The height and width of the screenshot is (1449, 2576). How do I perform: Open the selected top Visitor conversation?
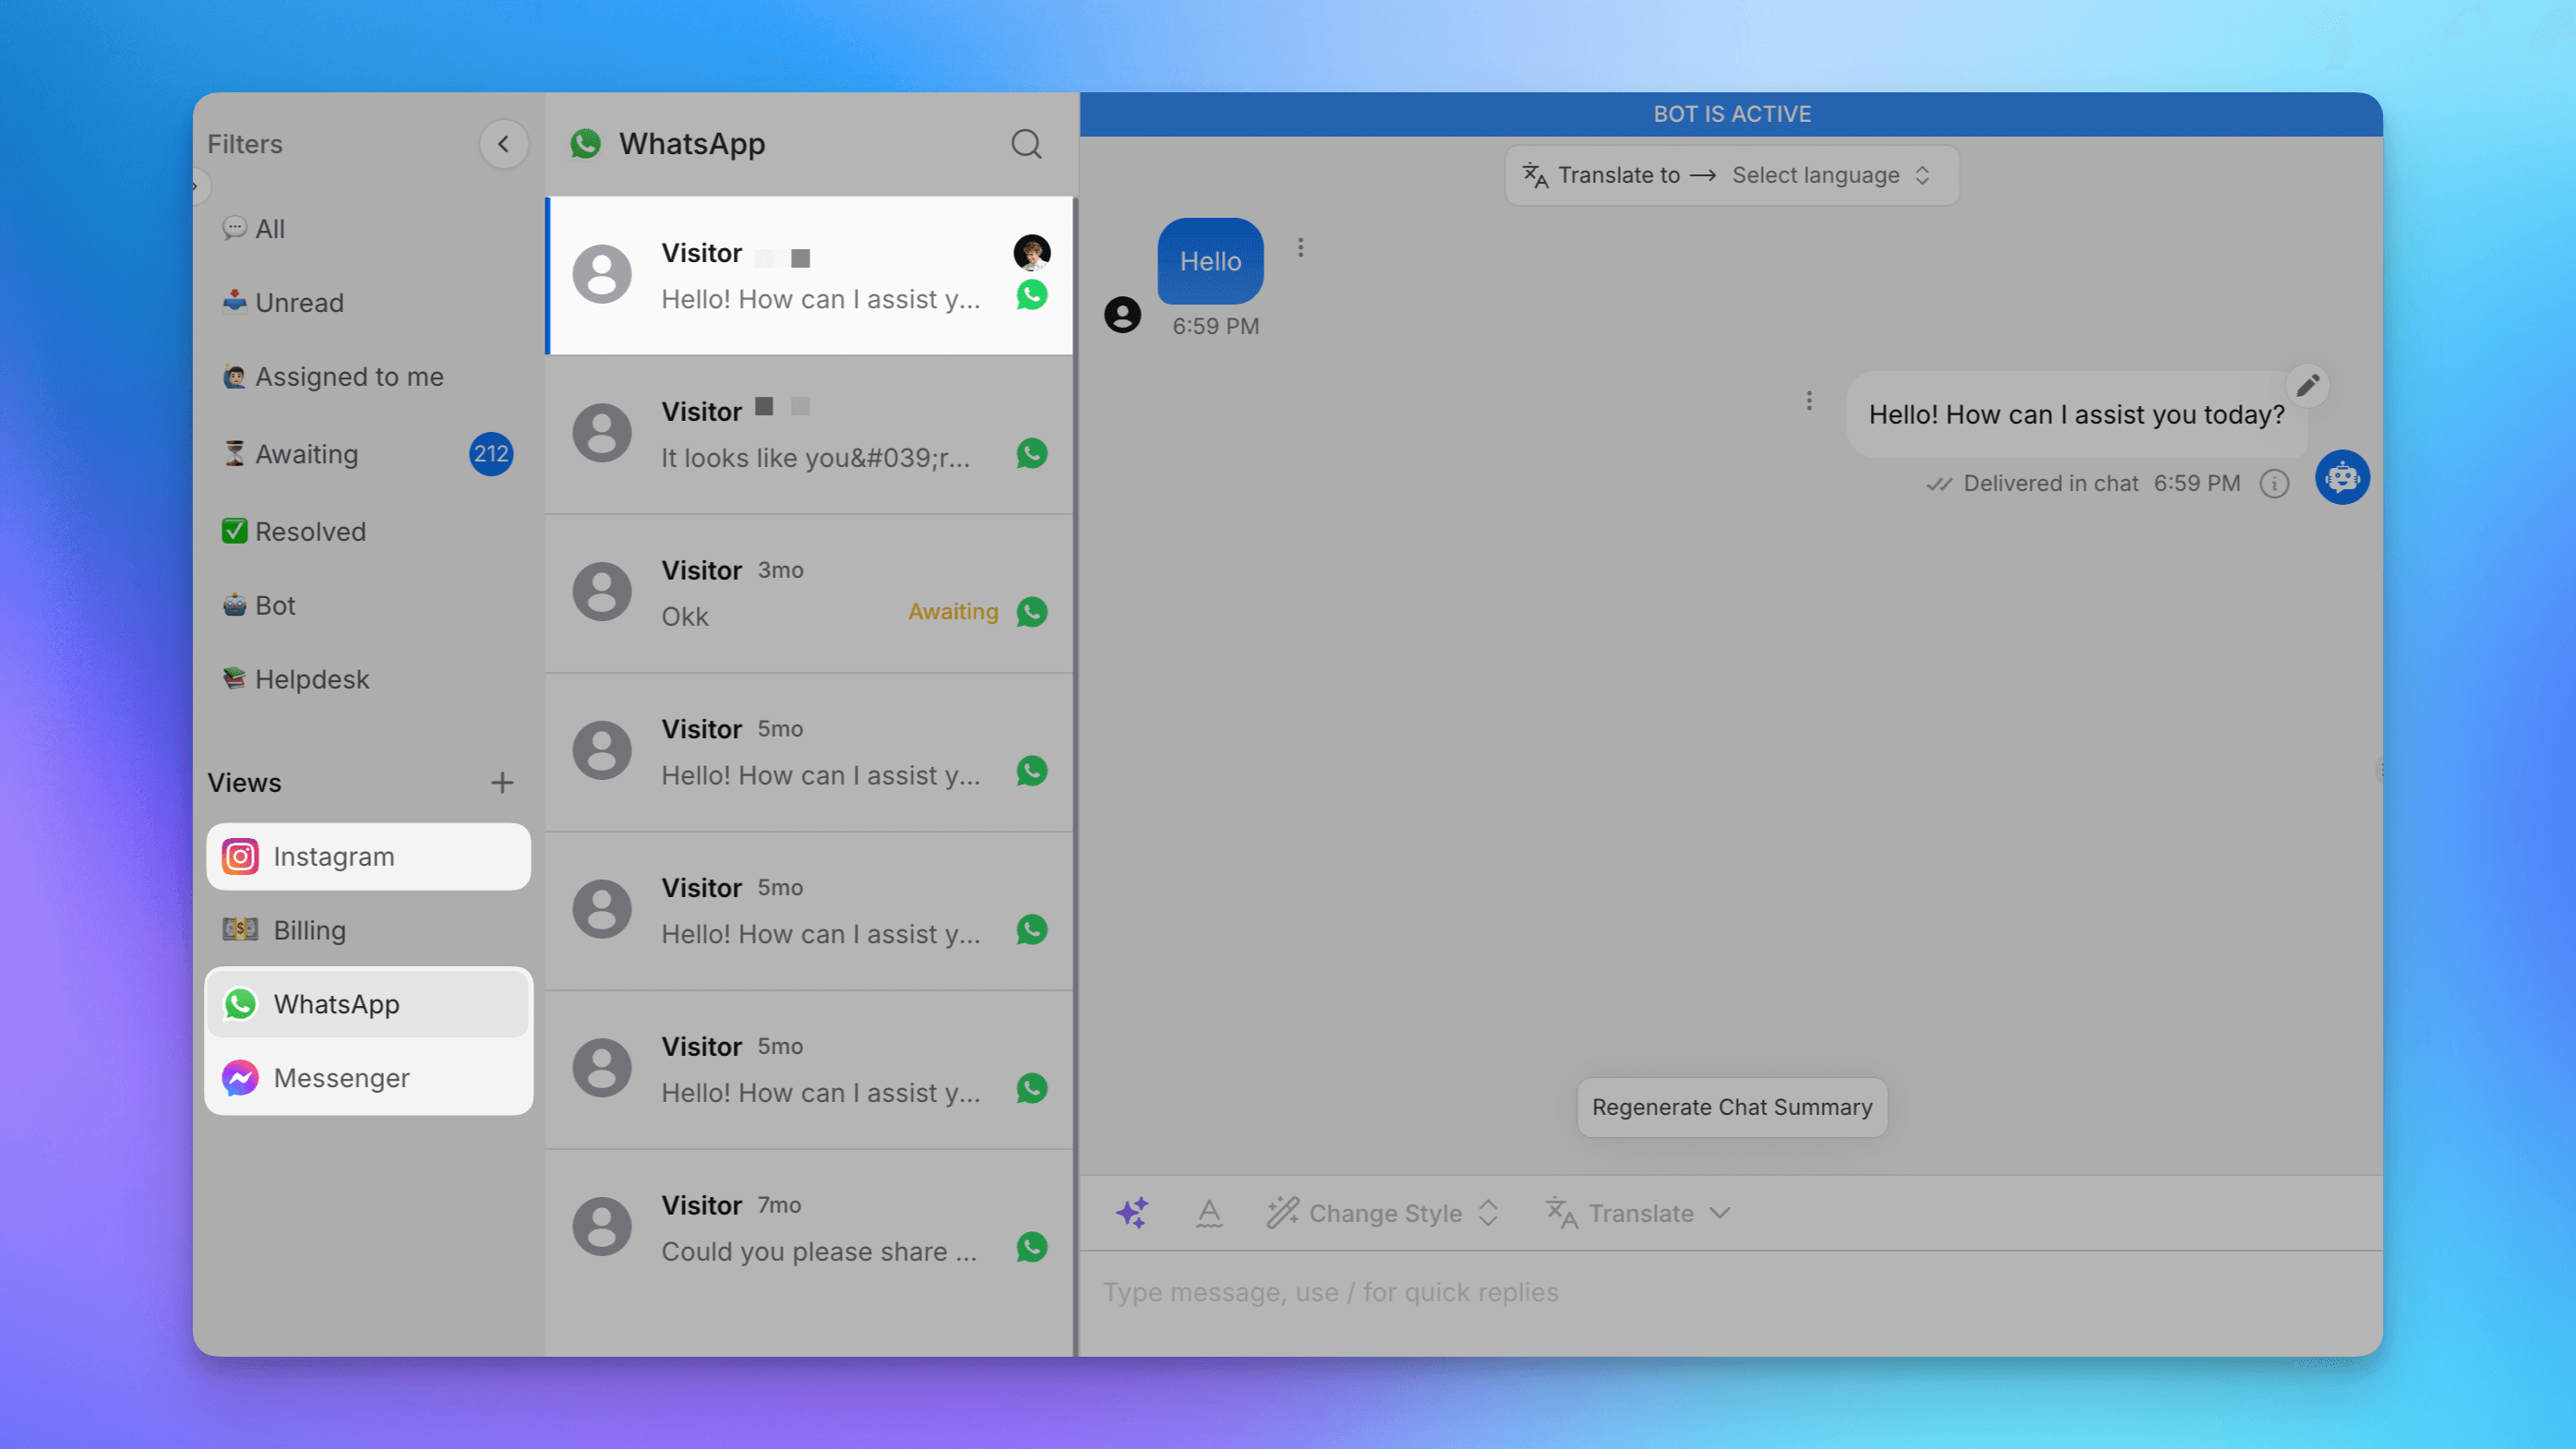(x=810, y=276)
